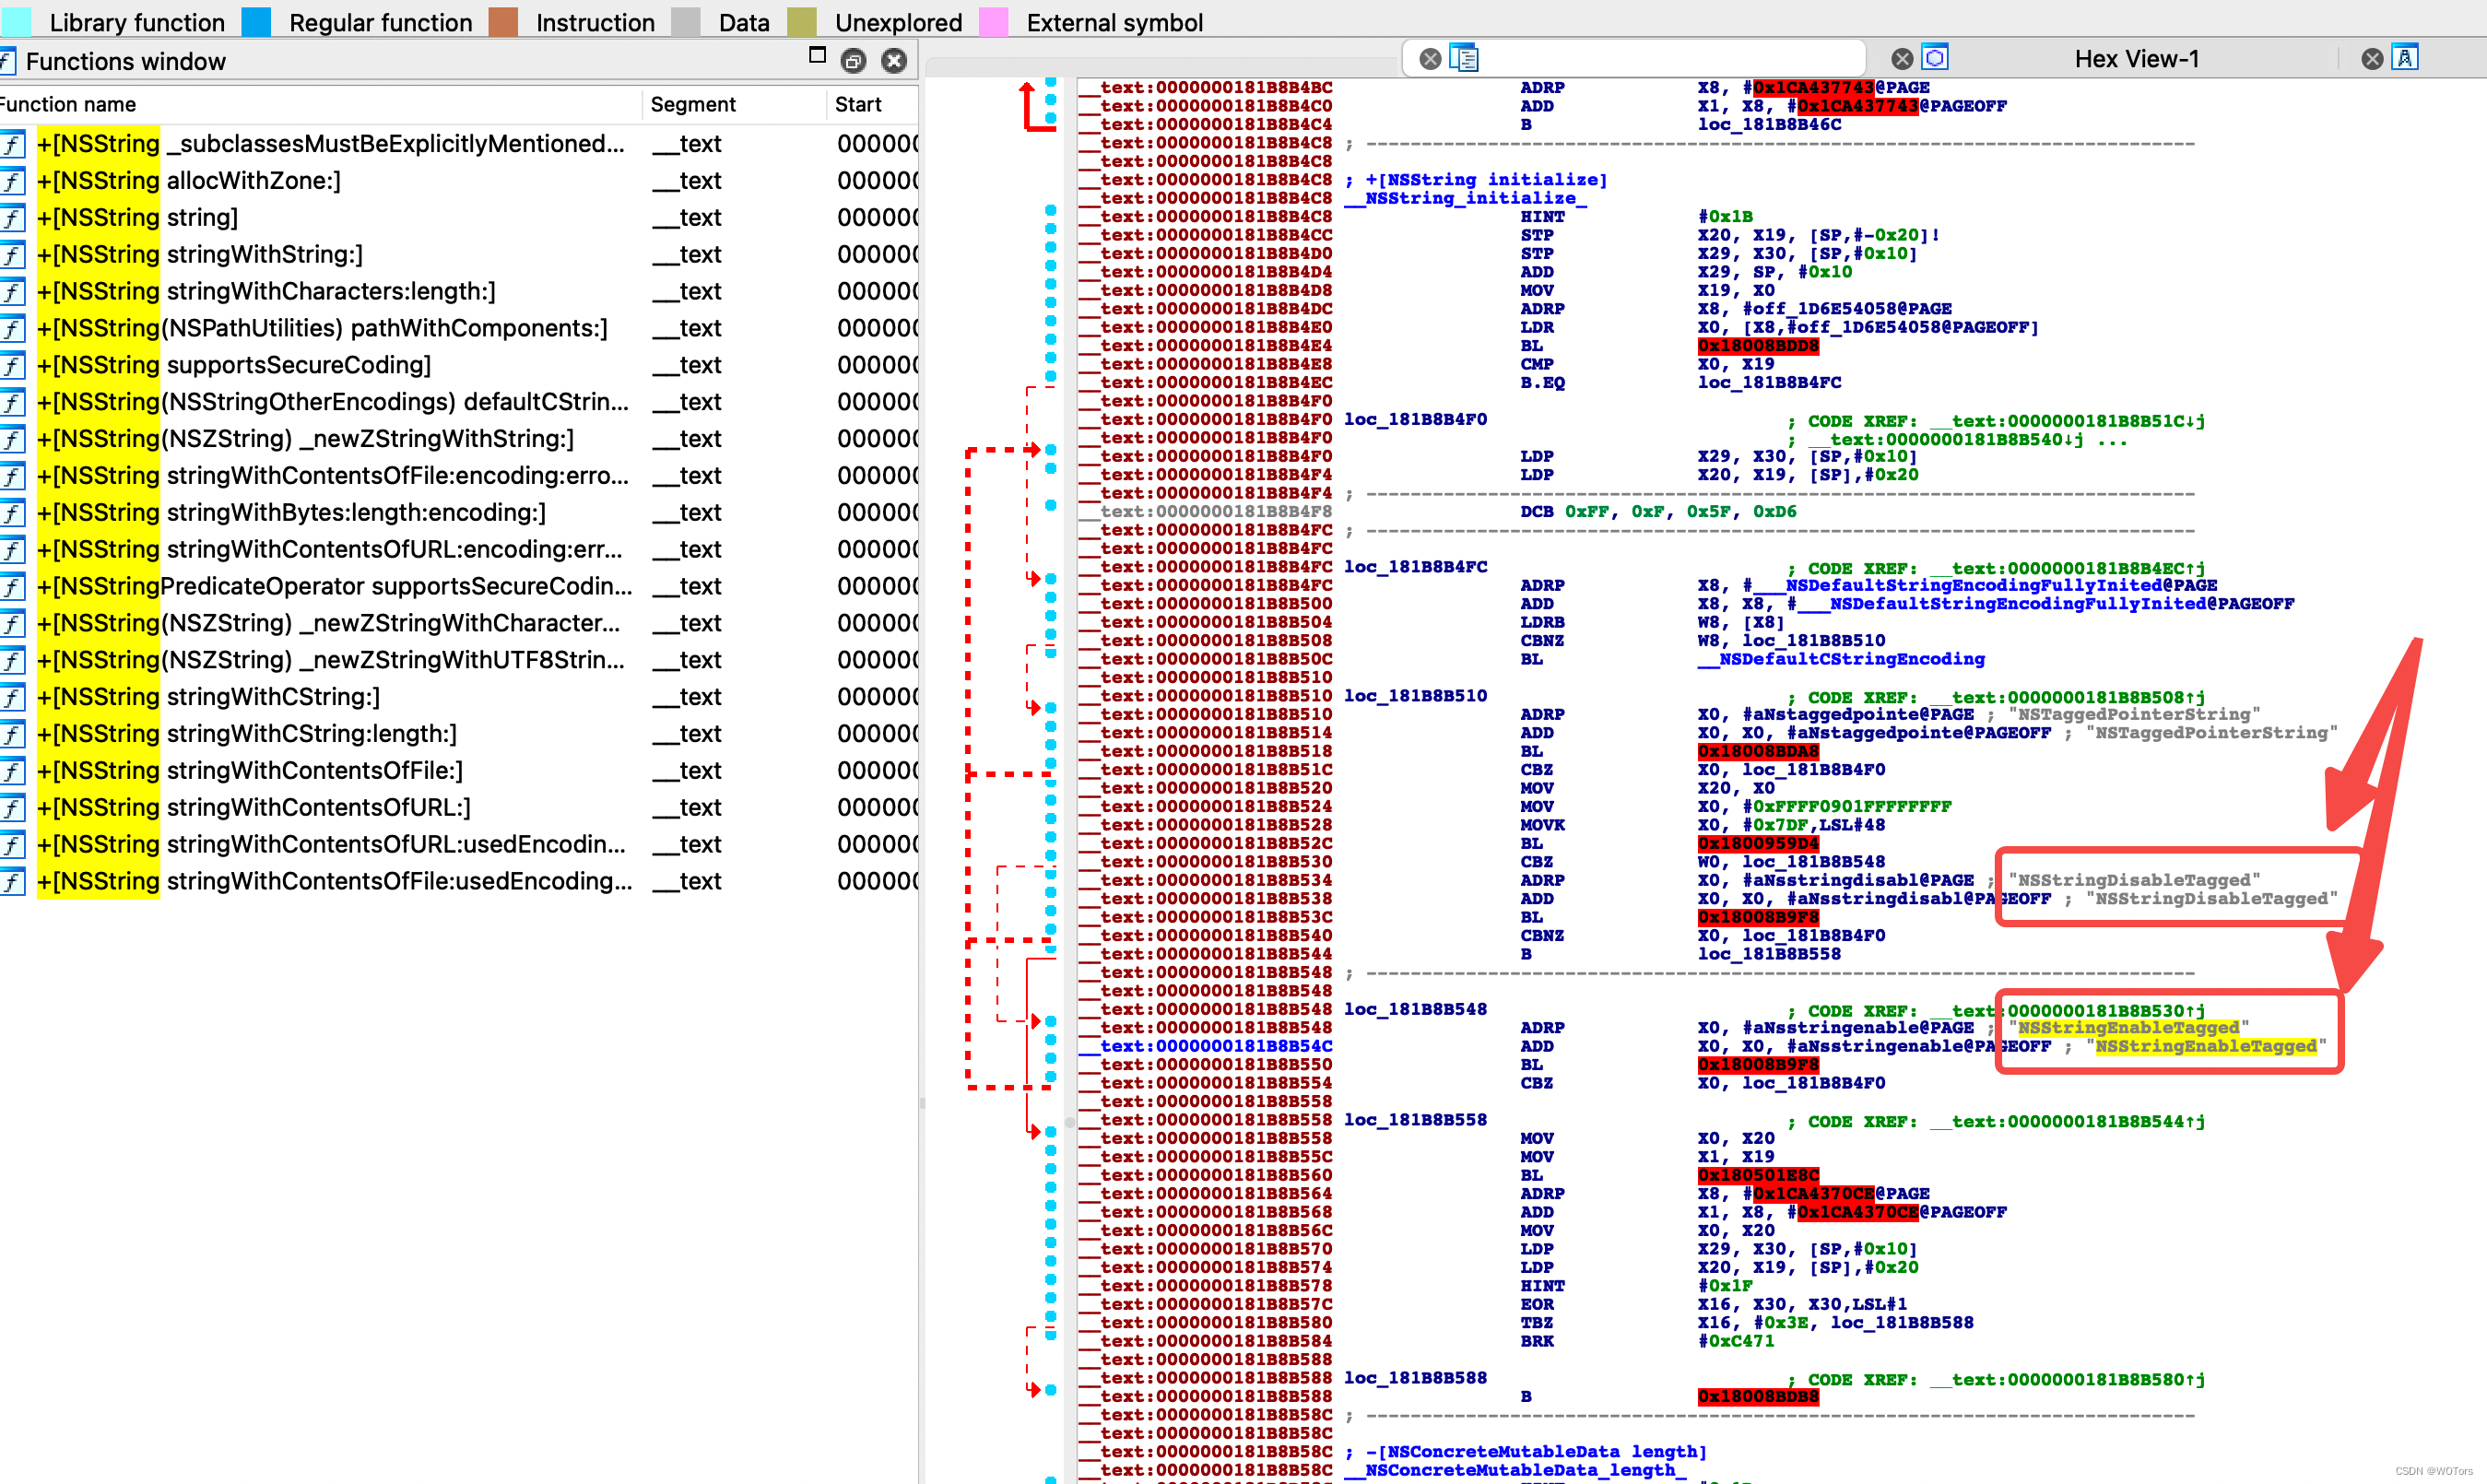The height and width of the screenshot is (1484, 2487).
Task: Click function icon of _newZStringWithUTF8Strin... row
Action: [x=12, y=660]
